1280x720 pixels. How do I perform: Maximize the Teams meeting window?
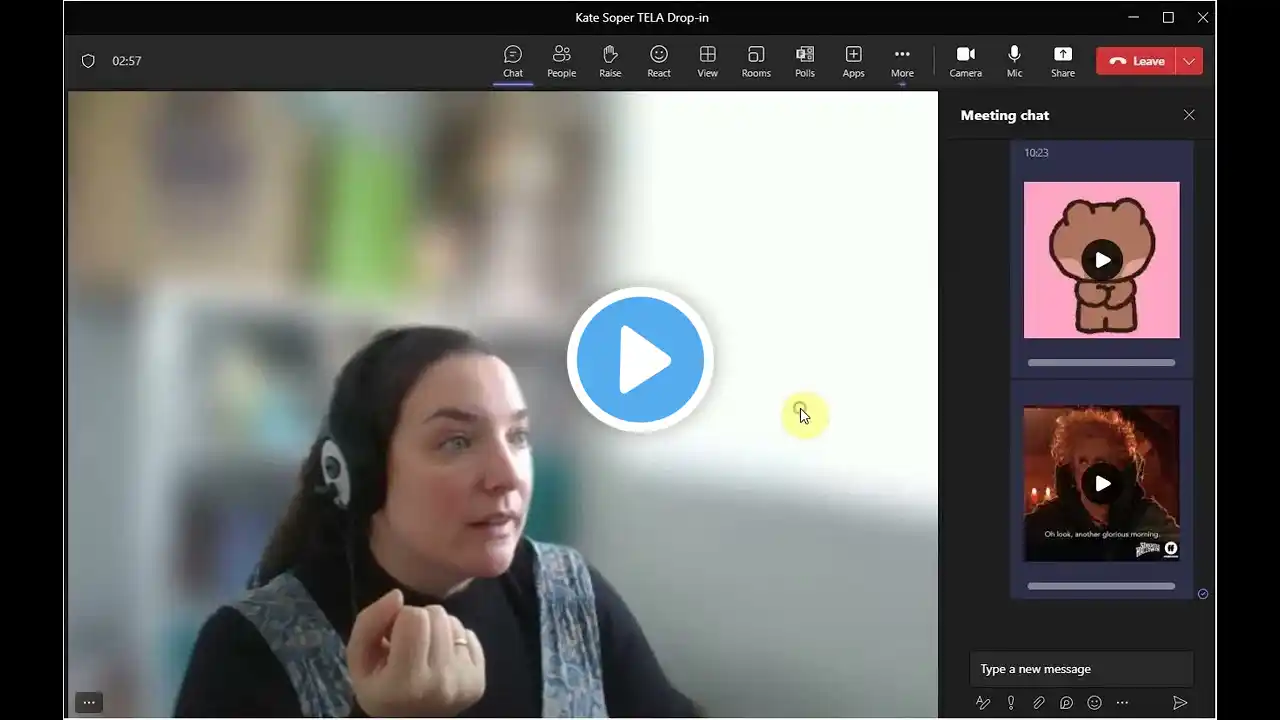point(1168,17)
